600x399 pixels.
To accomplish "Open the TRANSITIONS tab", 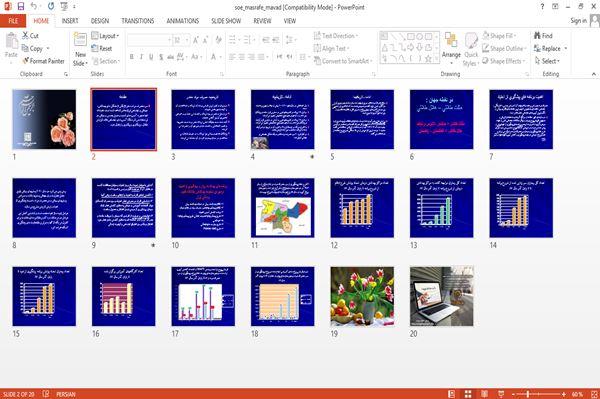I will pos(138,21).
